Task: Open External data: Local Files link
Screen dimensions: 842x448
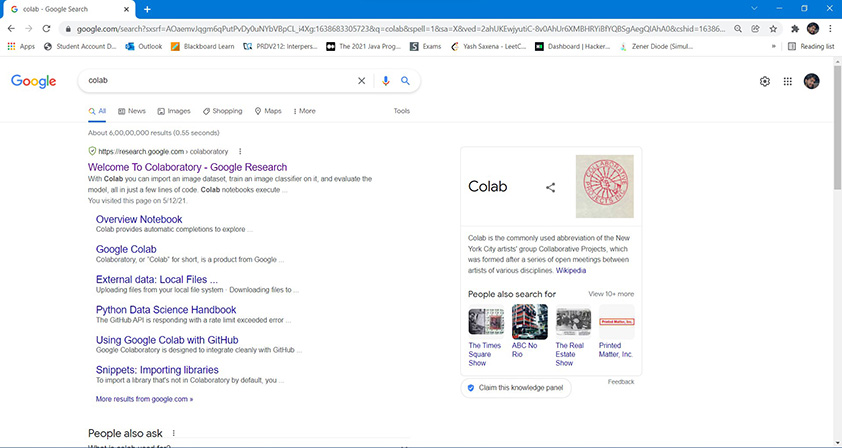Action: [x=157, y=279]
